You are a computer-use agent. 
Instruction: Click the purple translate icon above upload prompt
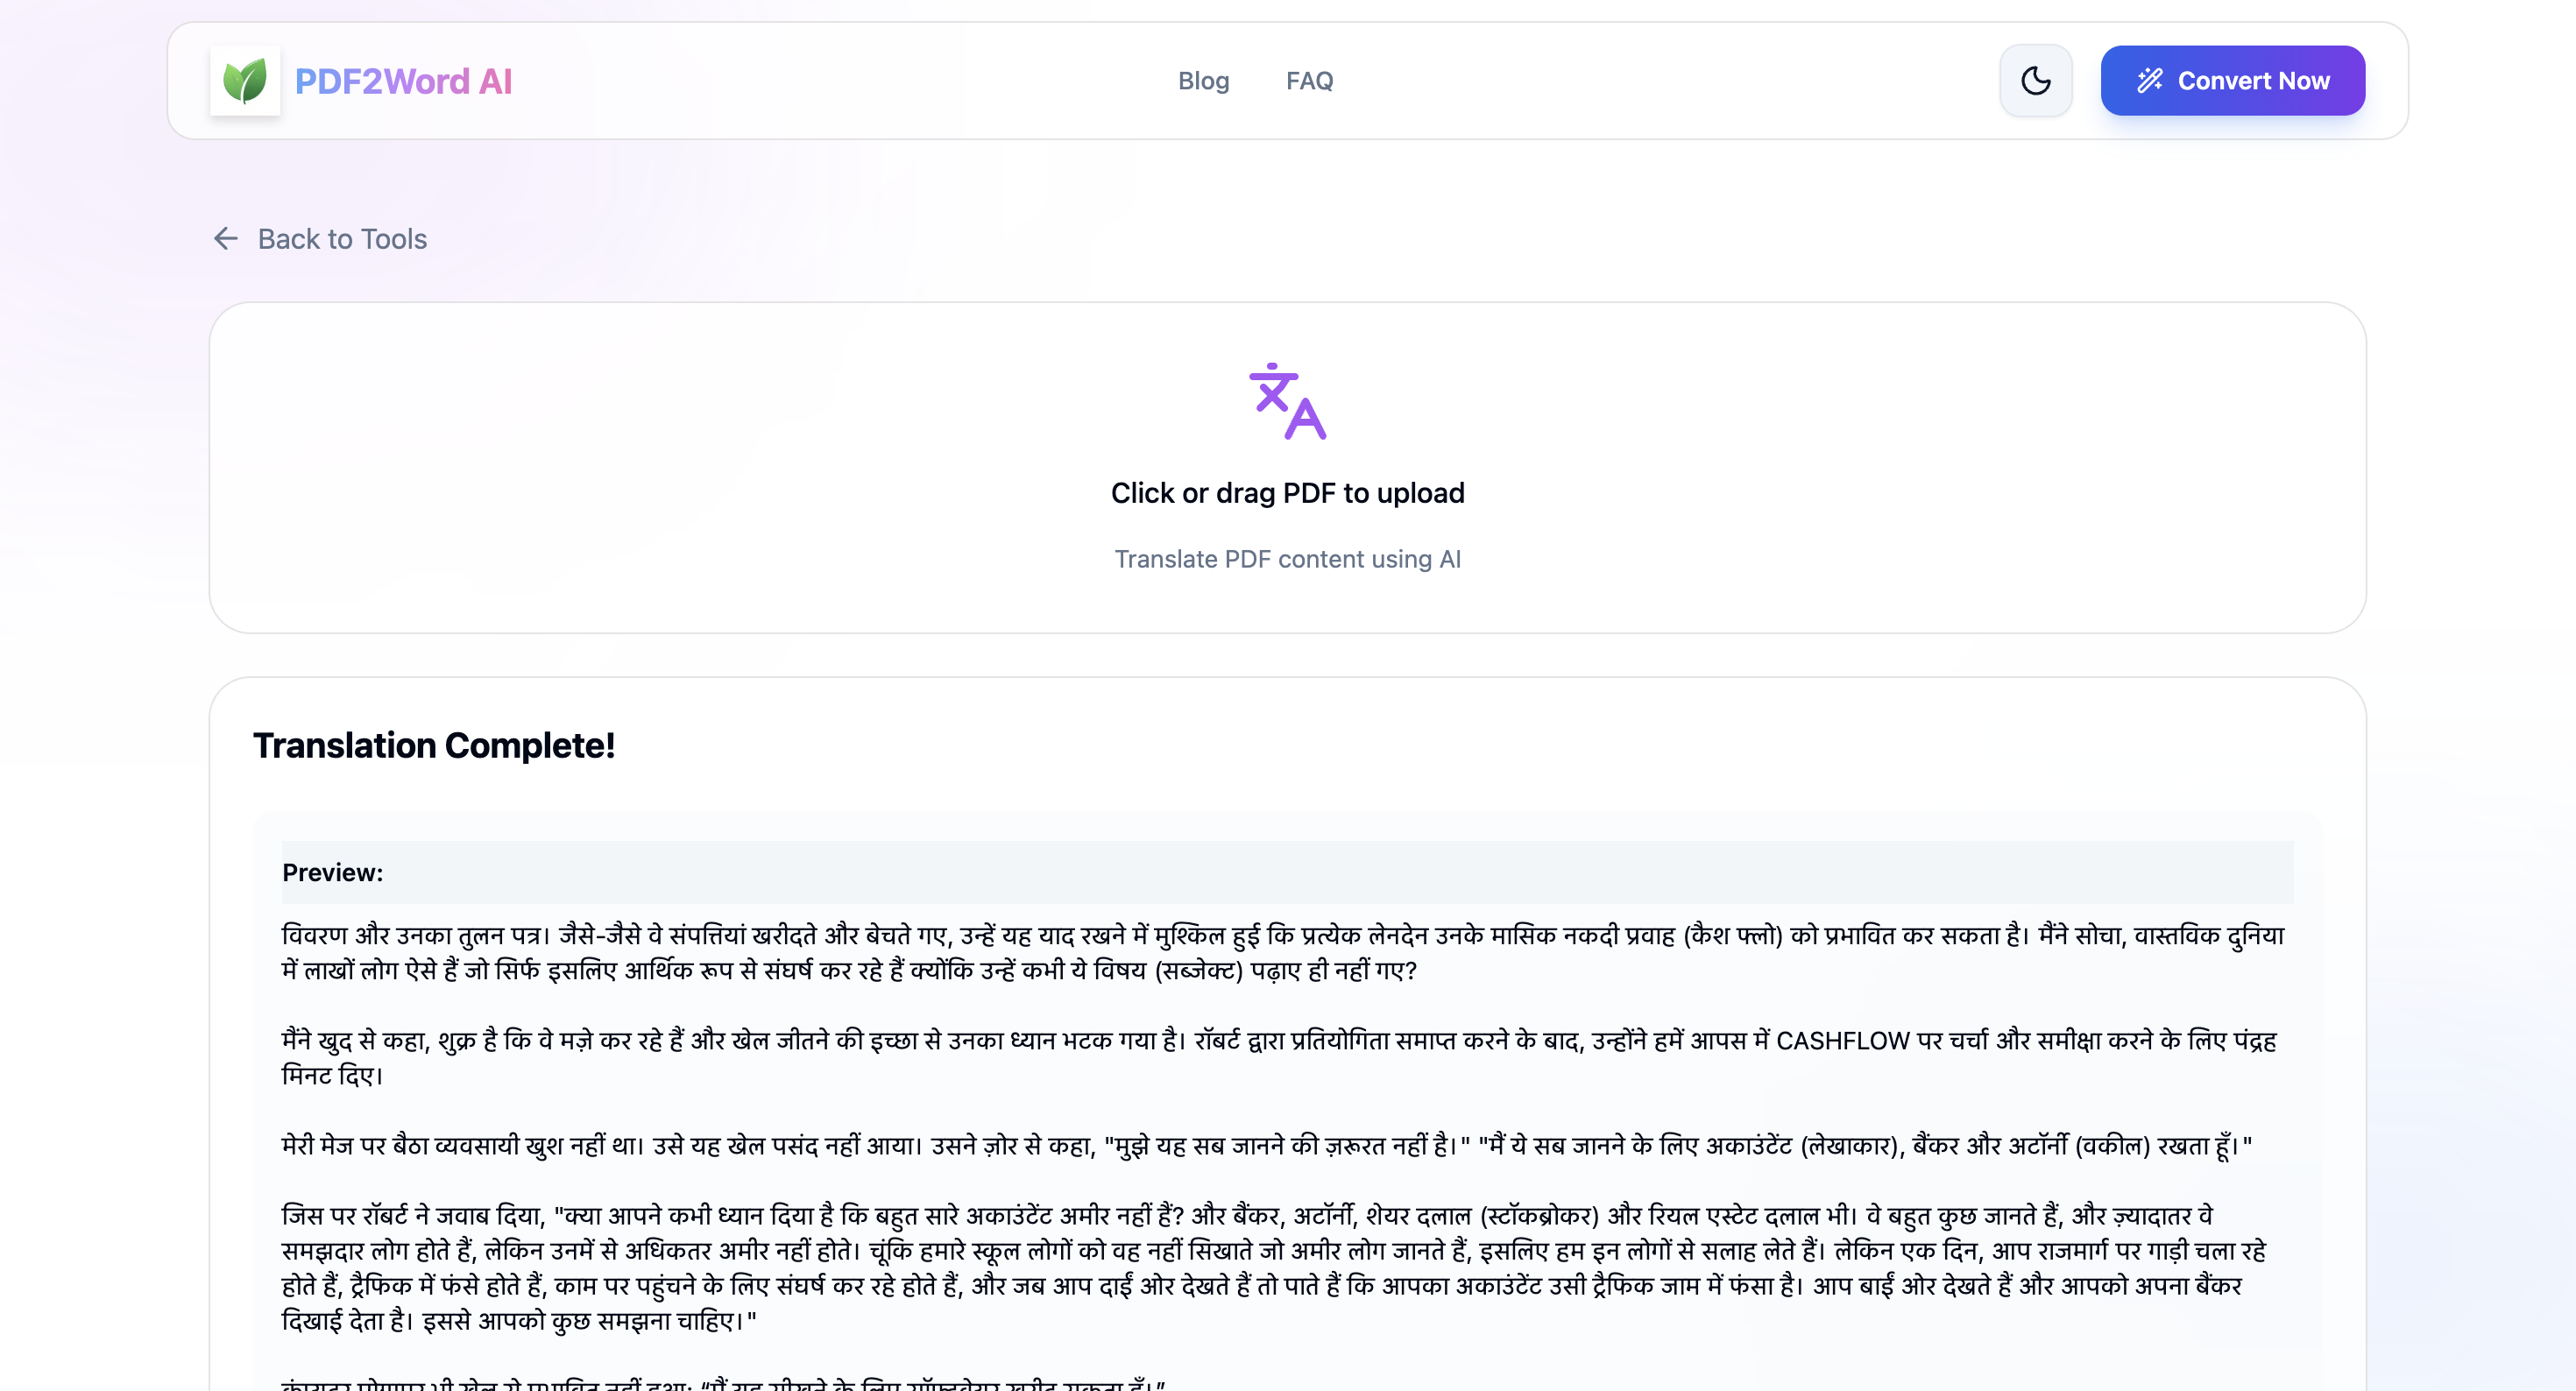click(1288, 403)
